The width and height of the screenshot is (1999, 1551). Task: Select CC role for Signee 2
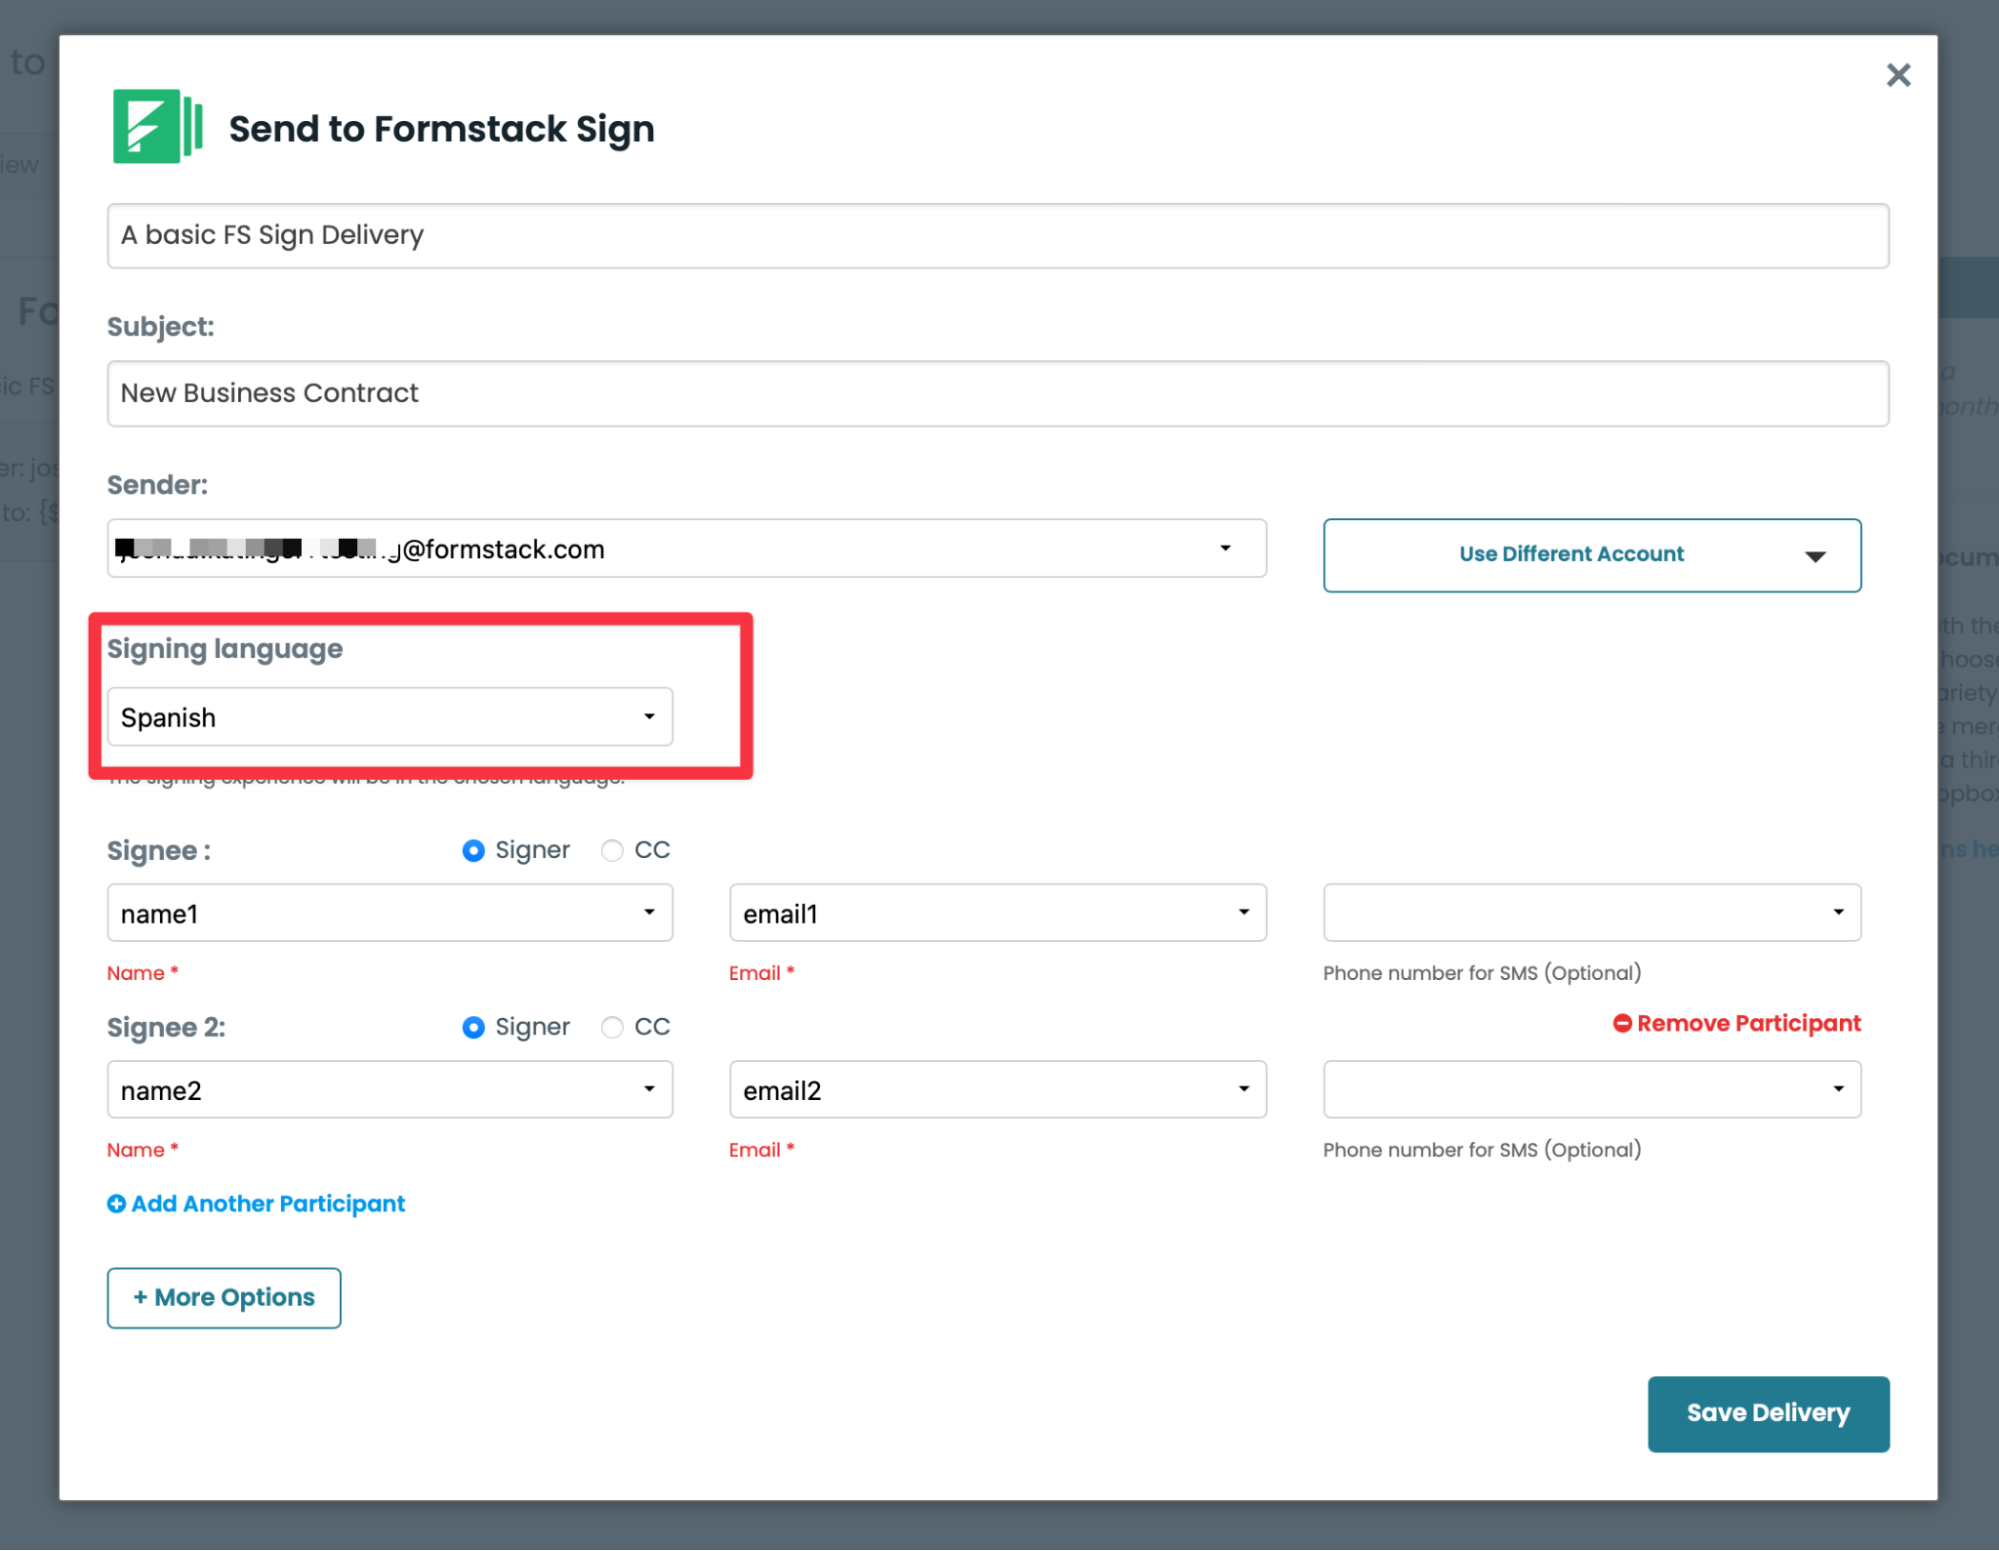click(x=612, y=1027)
